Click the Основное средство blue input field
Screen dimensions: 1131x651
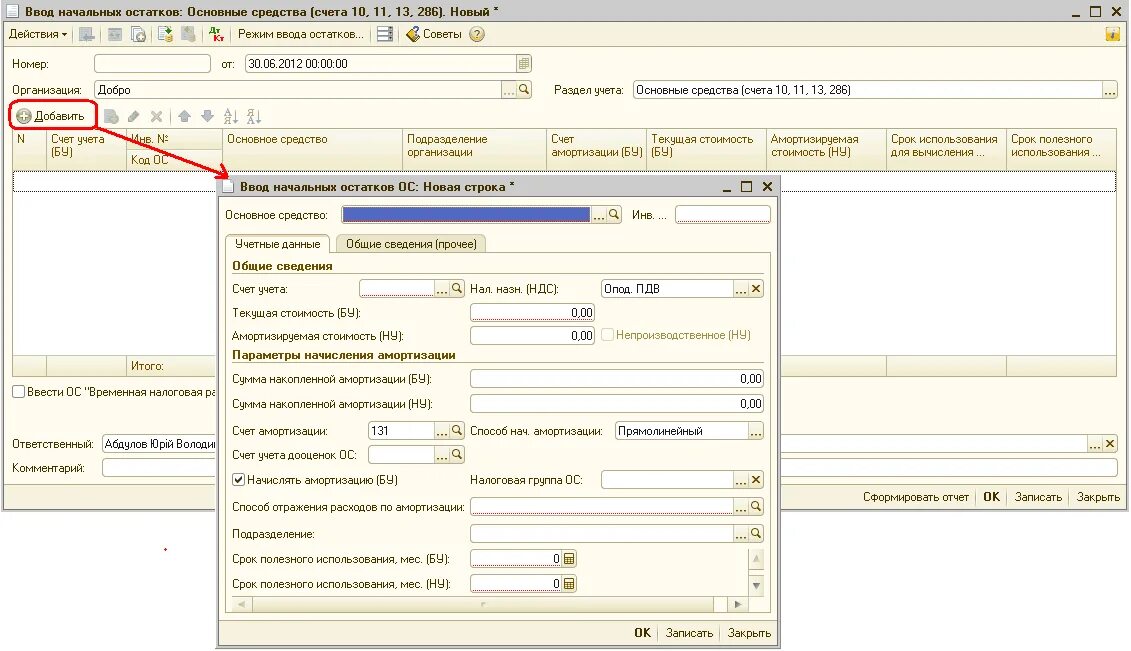tap(466, 215)
